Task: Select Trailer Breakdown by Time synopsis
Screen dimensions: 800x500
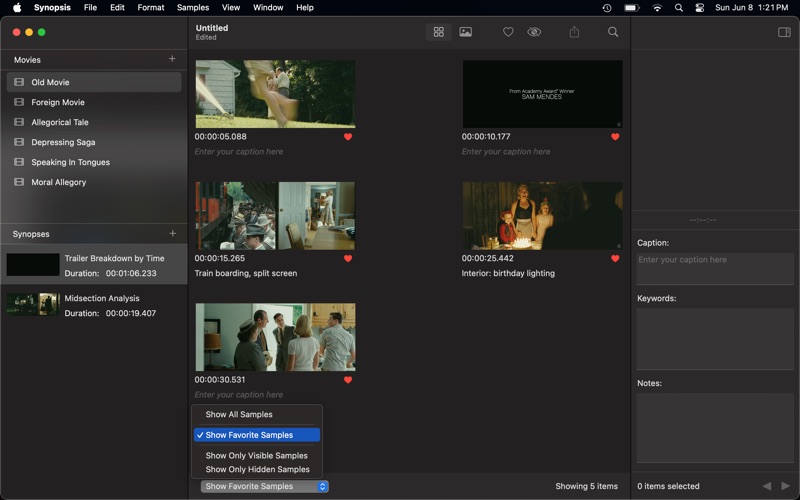Action: click(x=94, y=264)
